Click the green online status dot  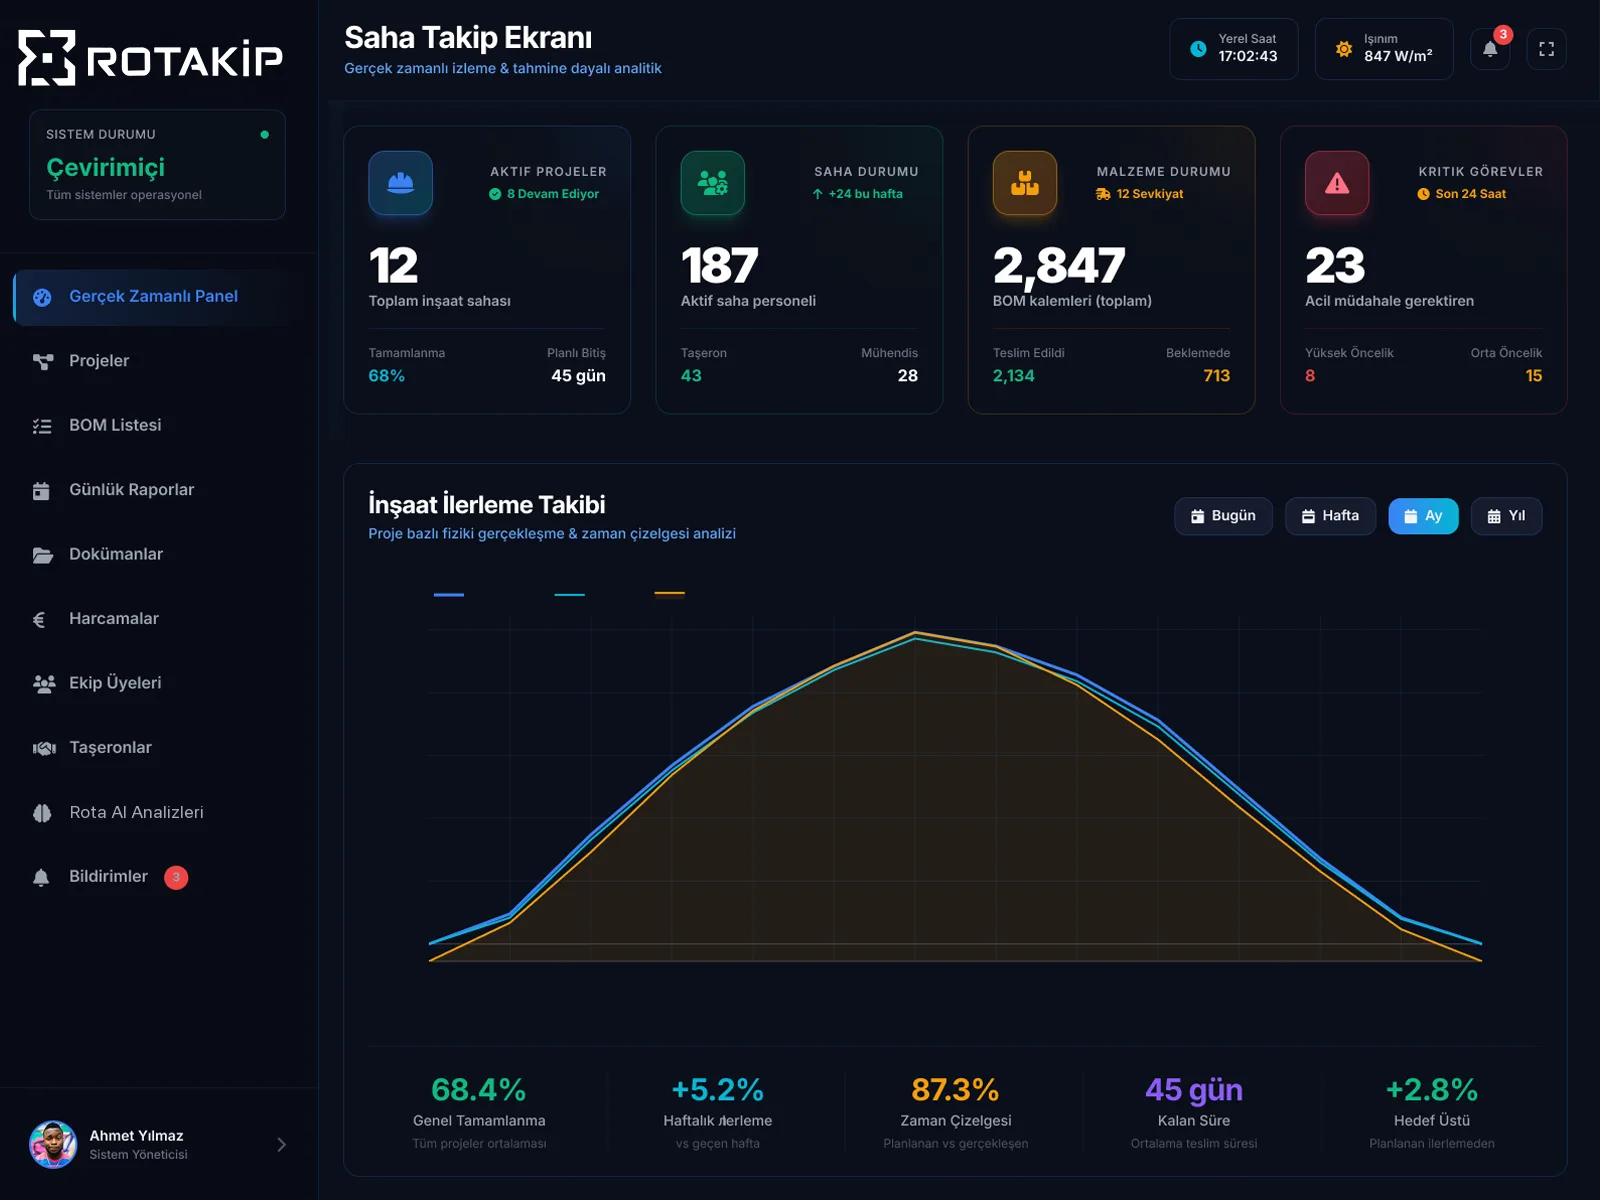click(265, 134)
